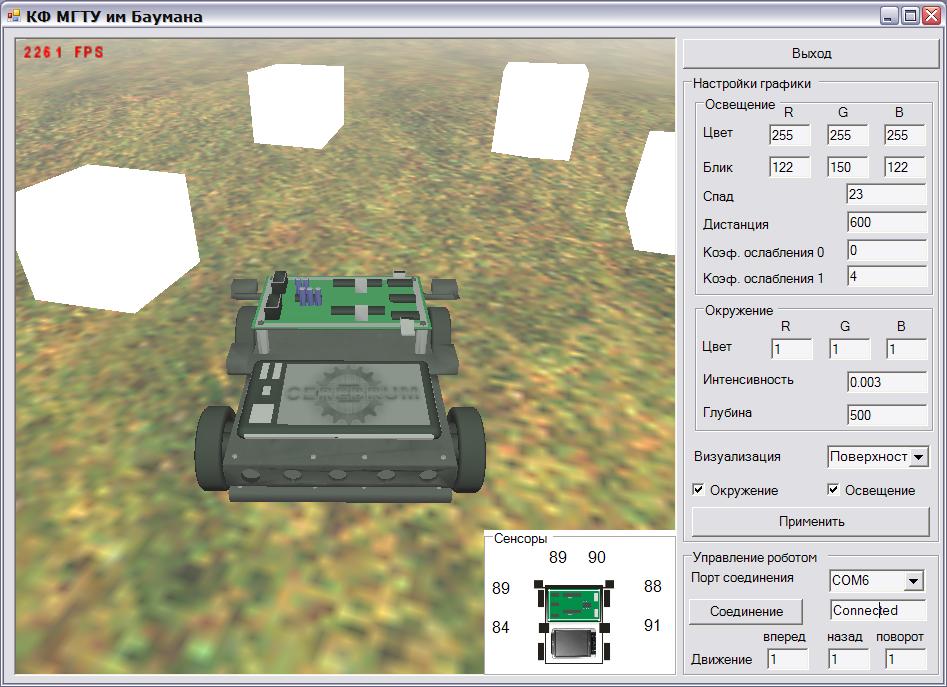Select the Блик G value field
The height and width of the screenshot is (687, 947).
[x=848, y=168]
